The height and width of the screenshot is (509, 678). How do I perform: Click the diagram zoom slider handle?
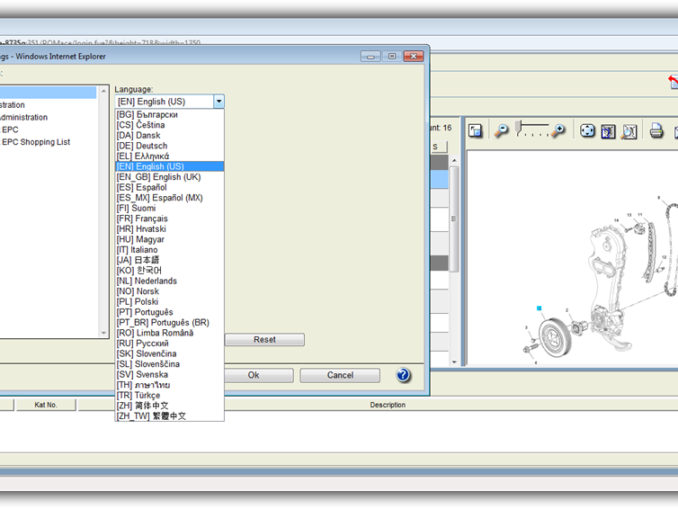coord(519,129)
